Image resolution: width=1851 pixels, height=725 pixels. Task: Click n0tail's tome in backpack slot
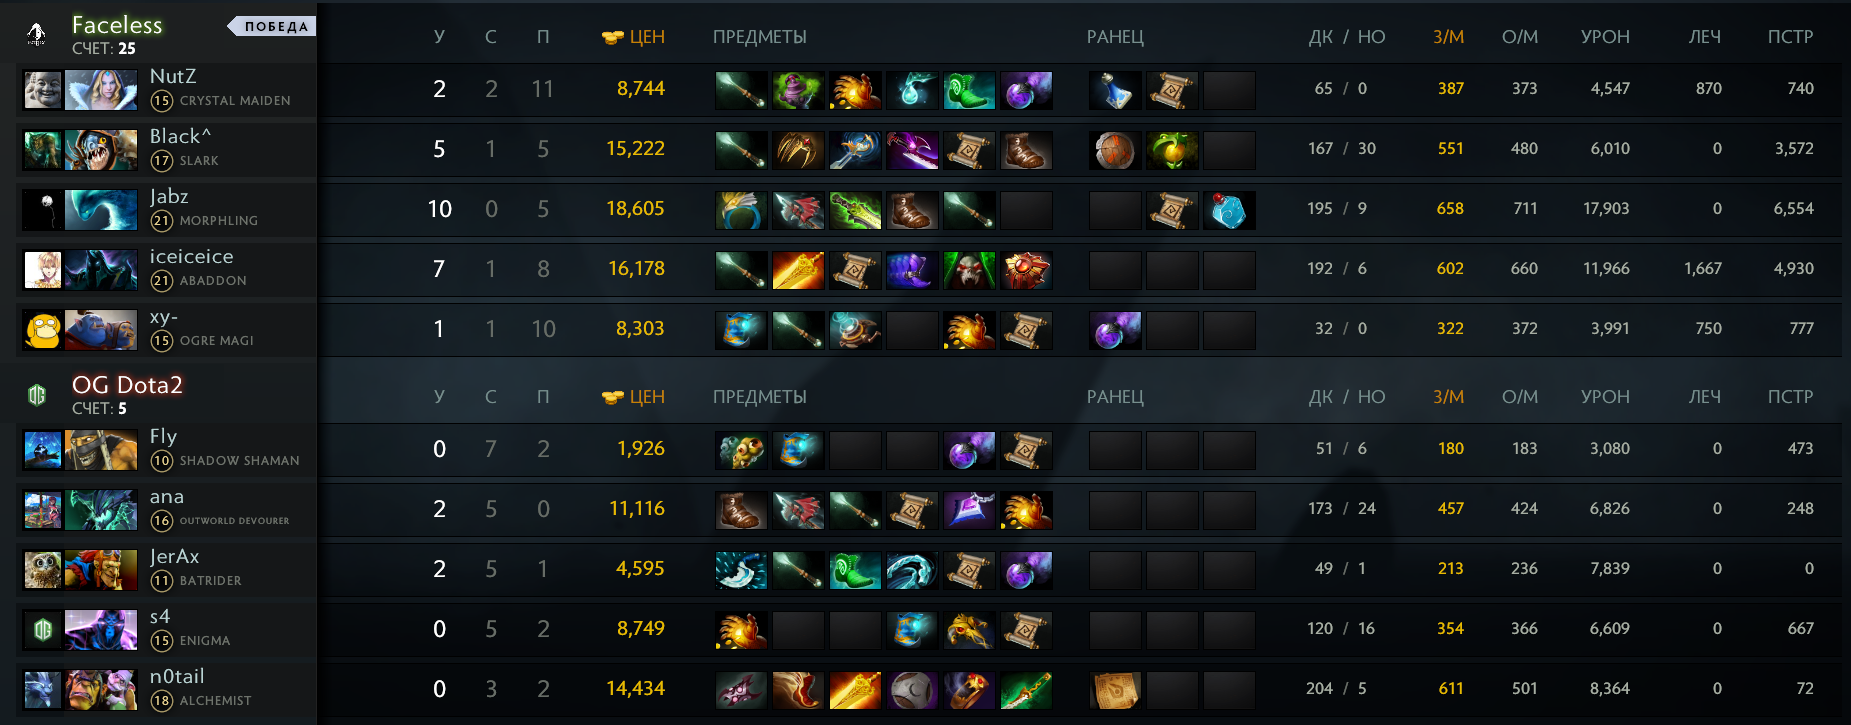pyautogui.click(x=1115, y=690)
